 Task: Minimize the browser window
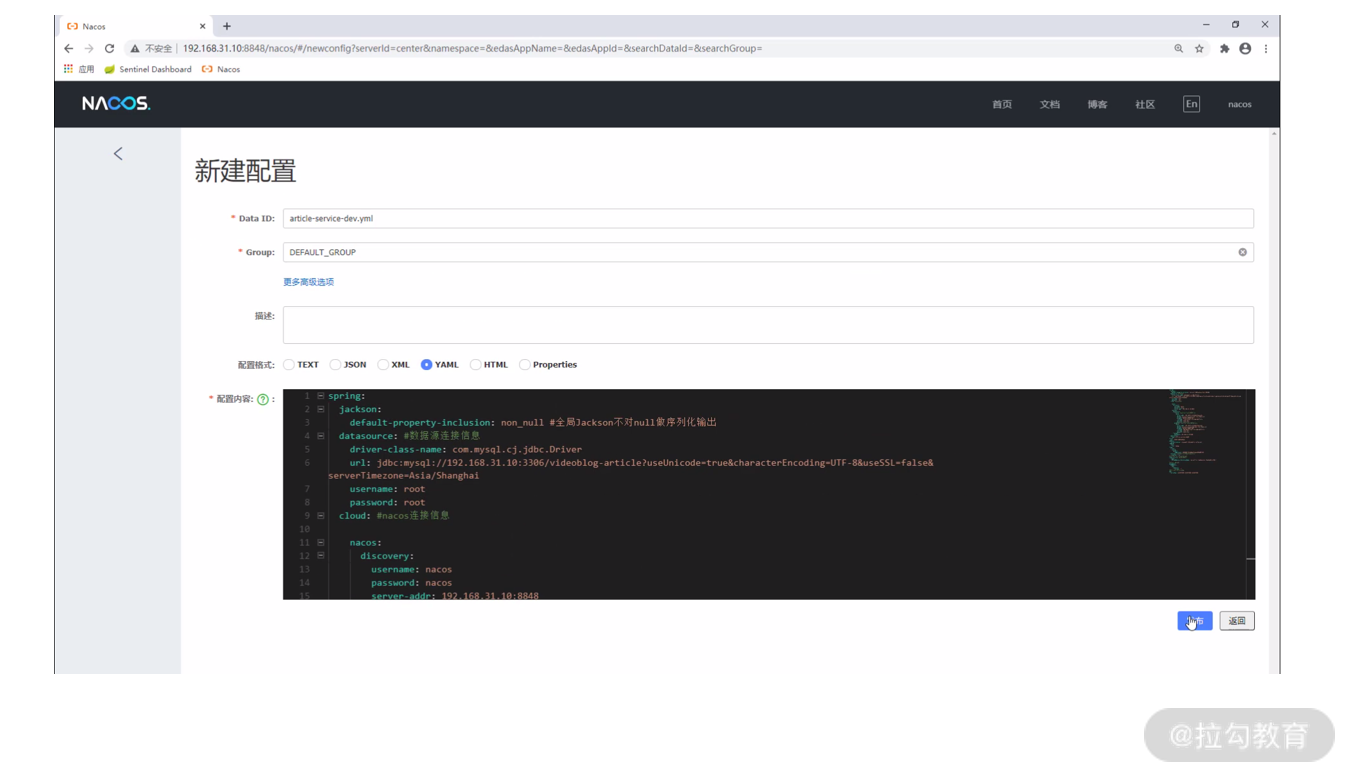point(1206,25)
